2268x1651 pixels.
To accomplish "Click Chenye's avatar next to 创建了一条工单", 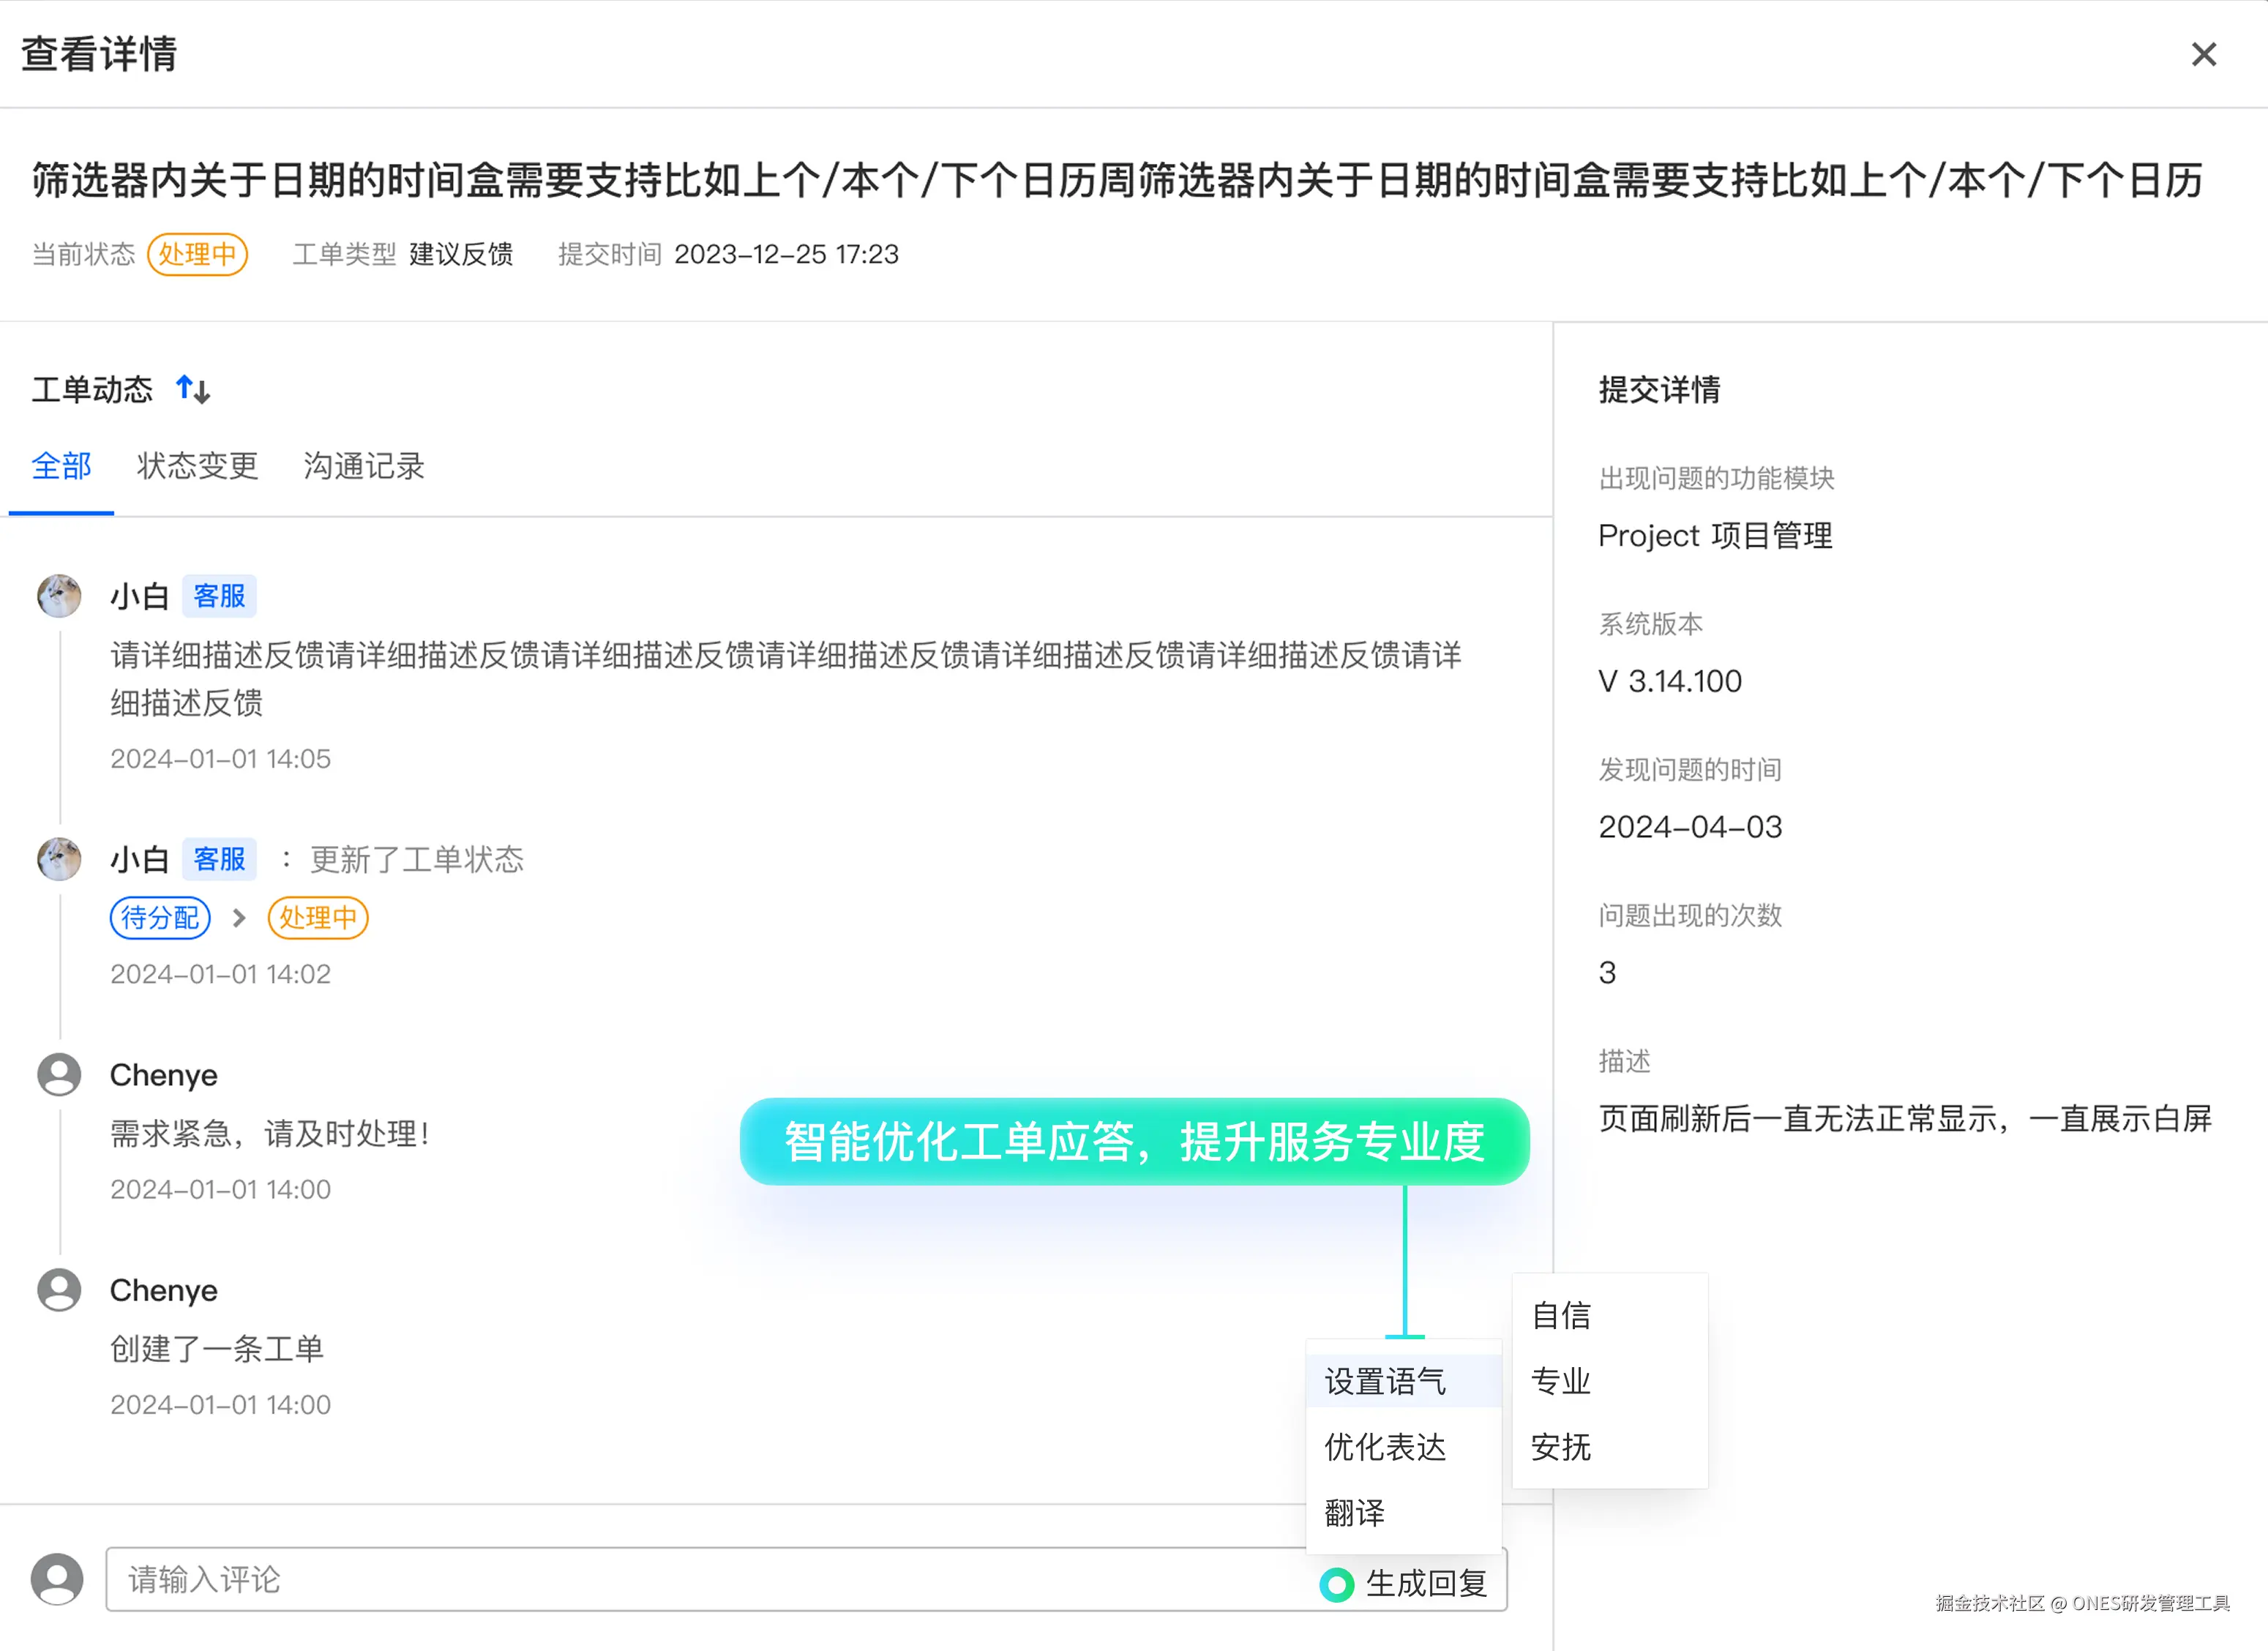I will tap(59, 1290).
